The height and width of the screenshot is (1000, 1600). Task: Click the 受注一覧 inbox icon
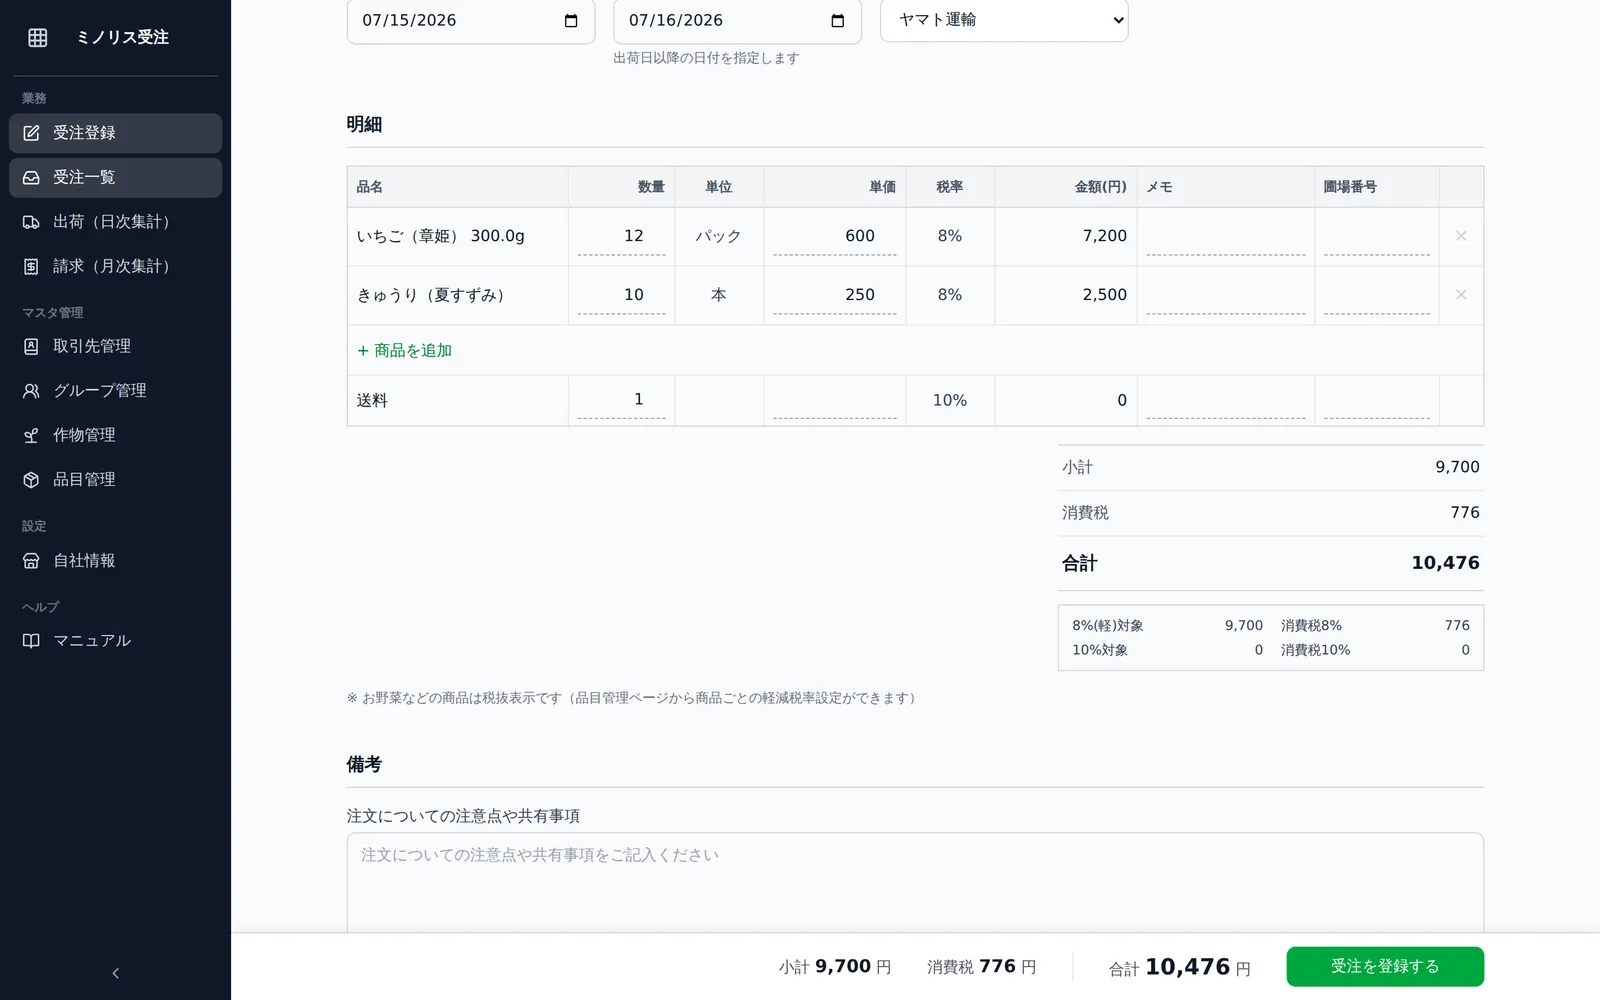point(31,177)
